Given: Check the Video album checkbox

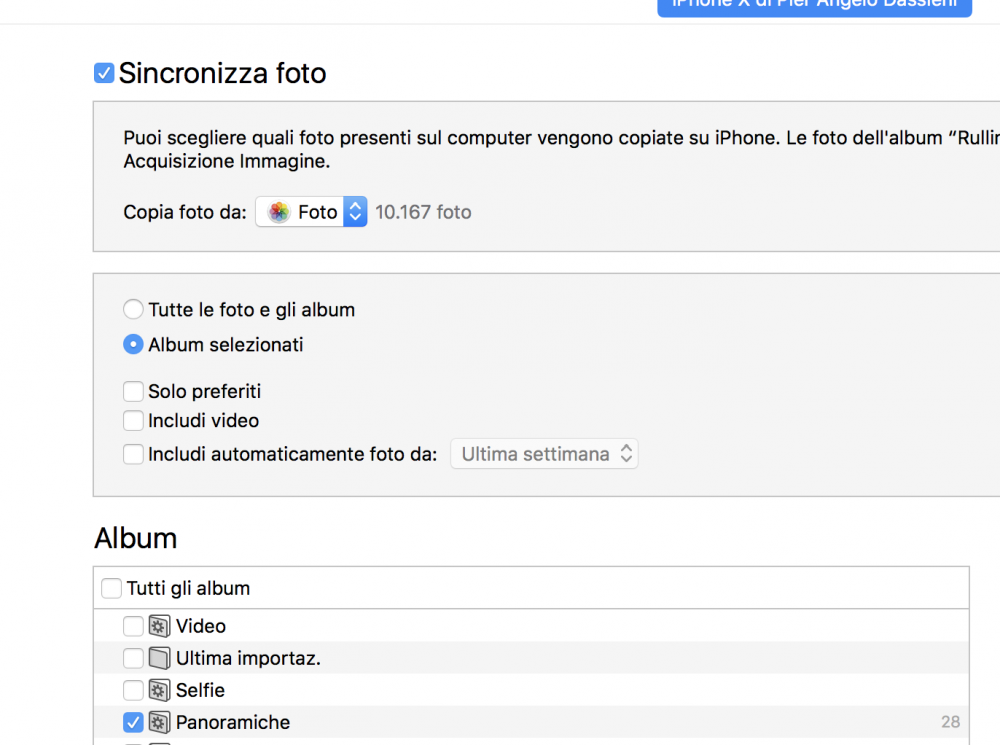Looking at the screenshot, I should [133, 626].
